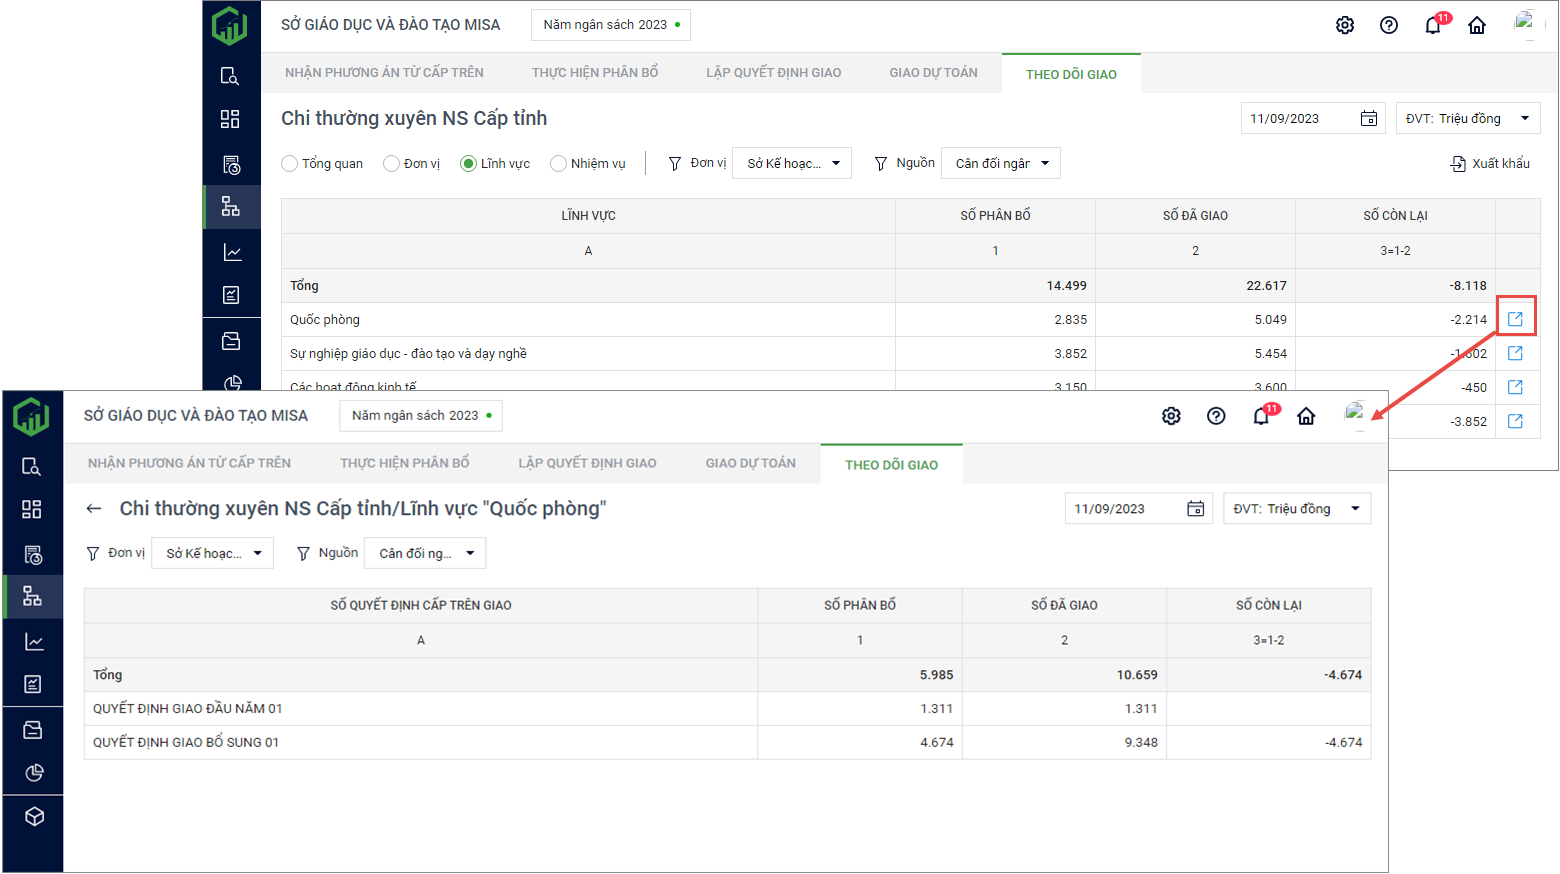Open detail icon for Quốc phòng row
The width and height of the screenshot is (1560, 874).
[x=1515, y=319]
